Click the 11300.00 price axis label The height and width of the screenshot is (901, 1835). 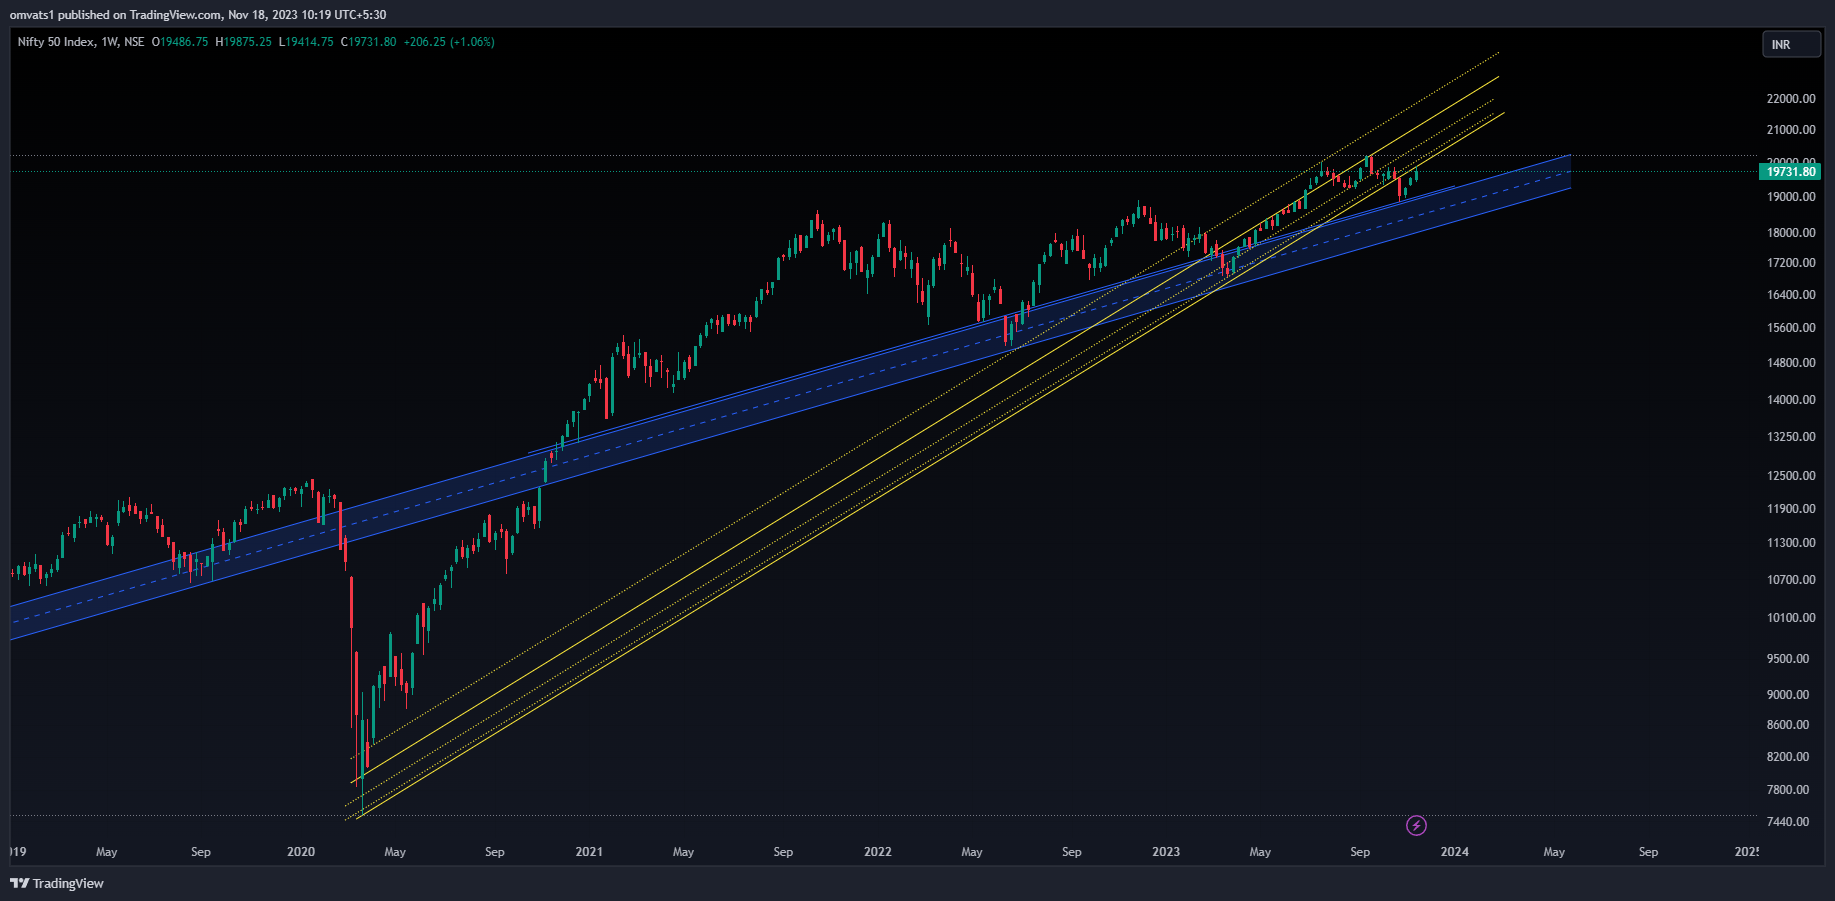pyautogui.click(x=1791, y=543)
